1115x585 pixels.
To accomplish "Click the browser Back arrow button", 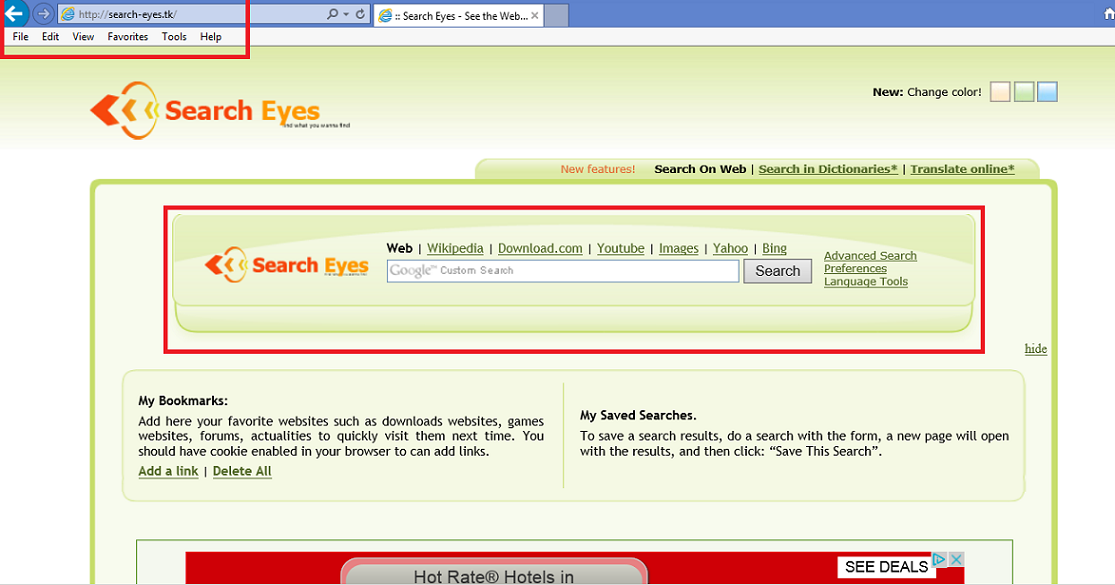I will (x=14, y=13).
